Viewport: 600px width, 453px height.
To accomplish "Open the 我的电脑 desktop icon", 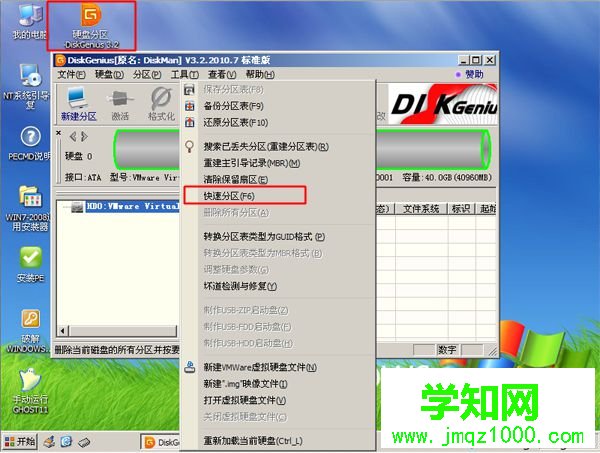I will pyautogui.click(x=29, y=22).
